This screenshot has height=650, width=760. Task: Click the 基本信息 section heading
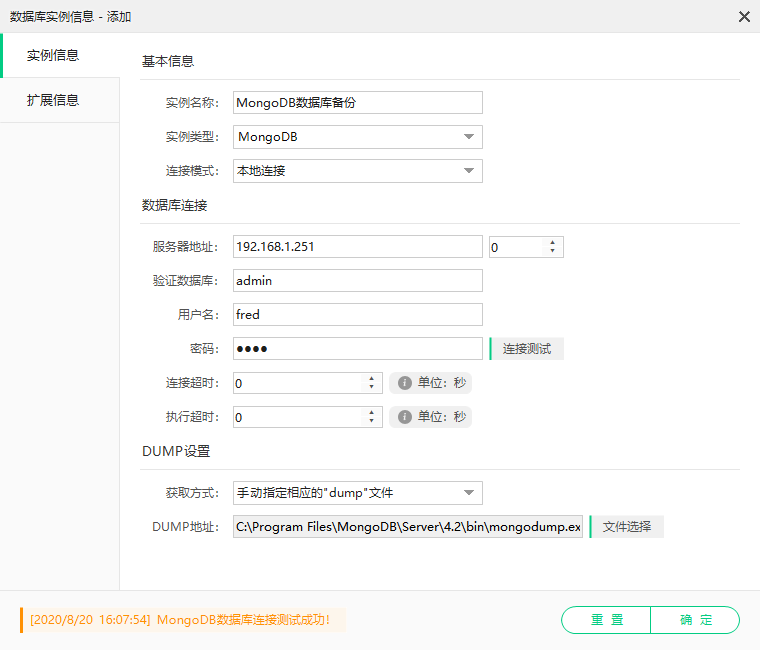[168, 61]
